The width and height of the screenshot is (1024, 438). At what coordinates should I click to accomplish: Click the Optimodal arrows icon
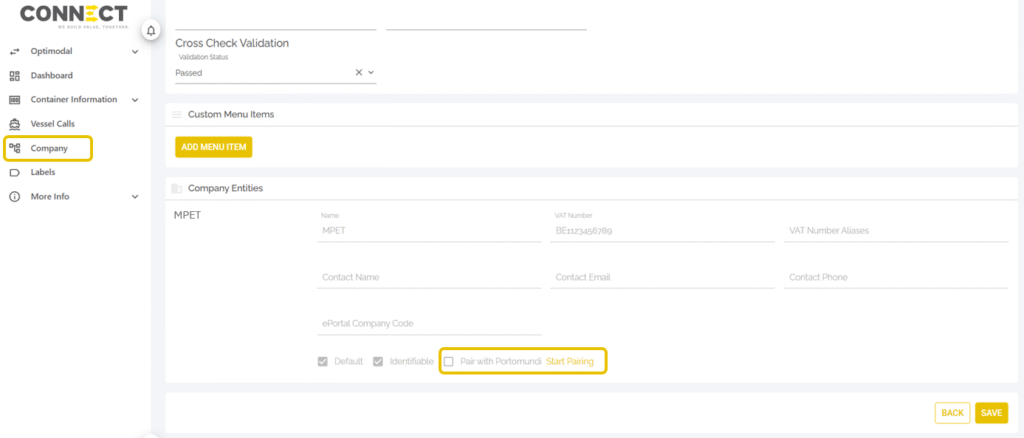[14, 51]
